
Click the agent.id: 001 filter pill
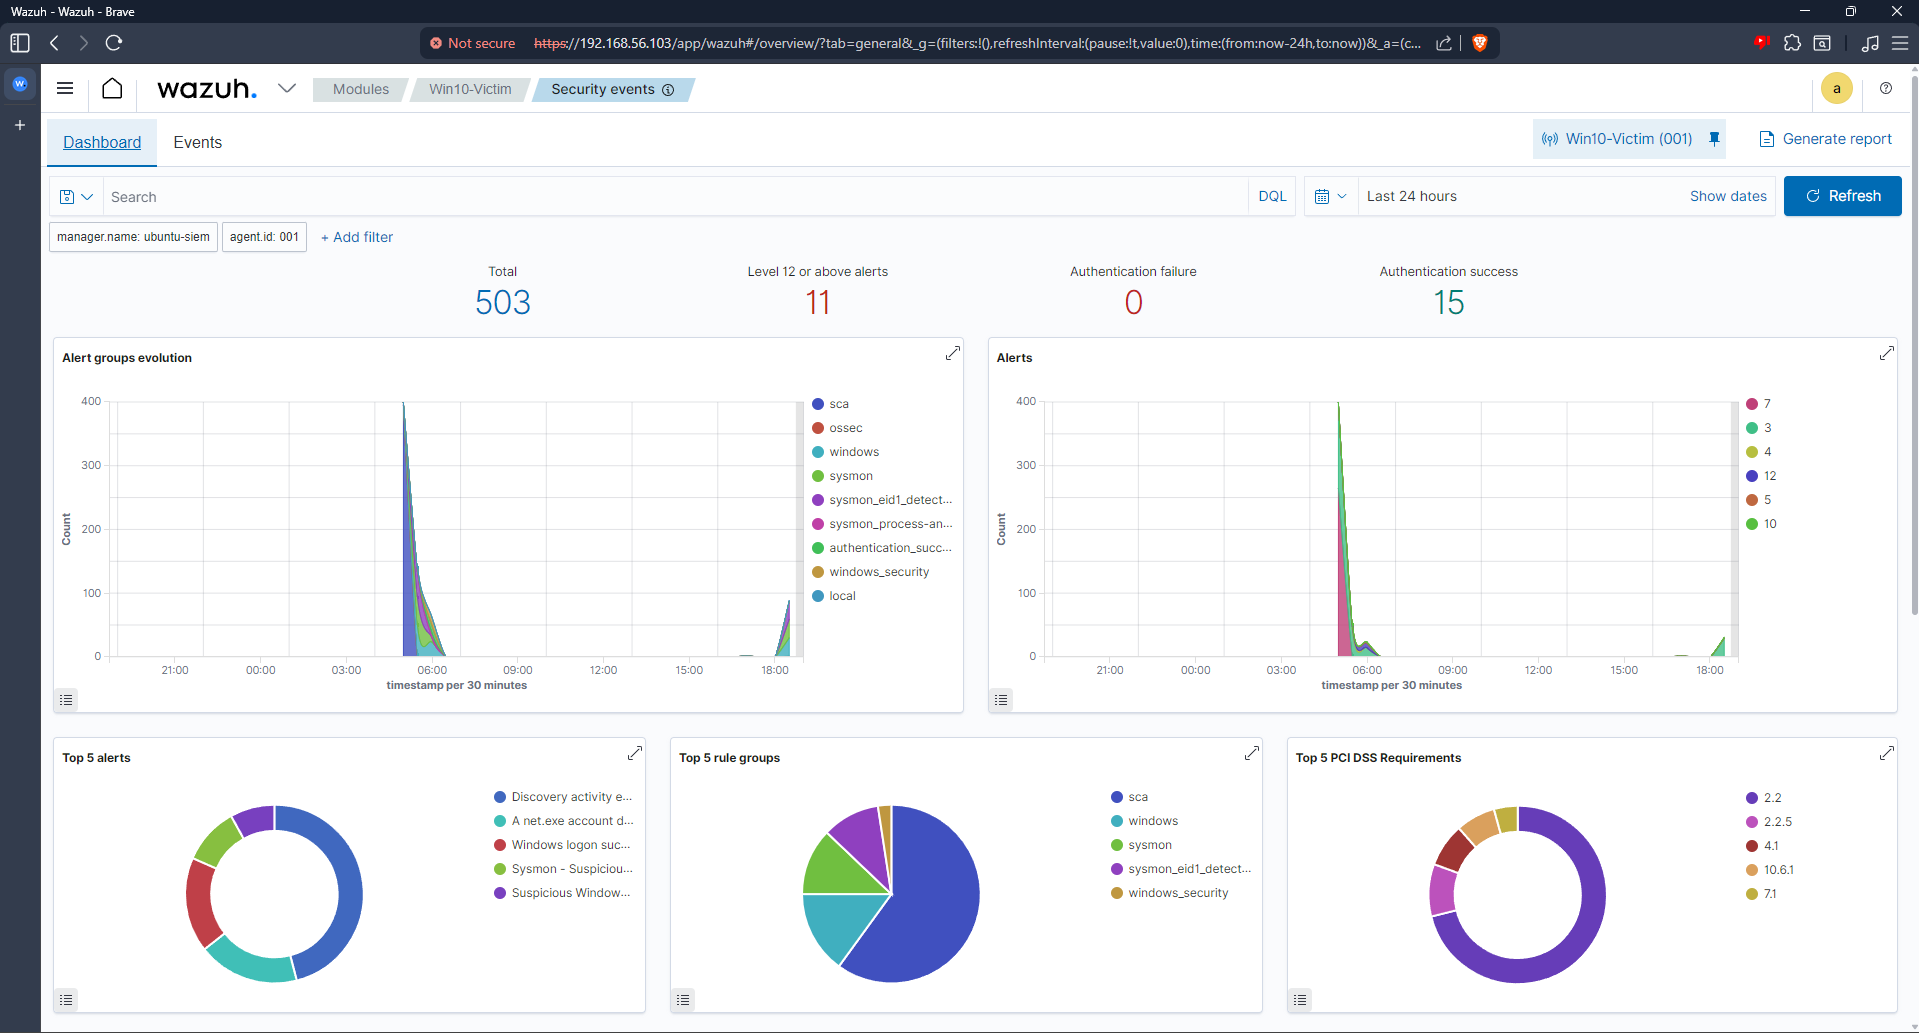264,237
